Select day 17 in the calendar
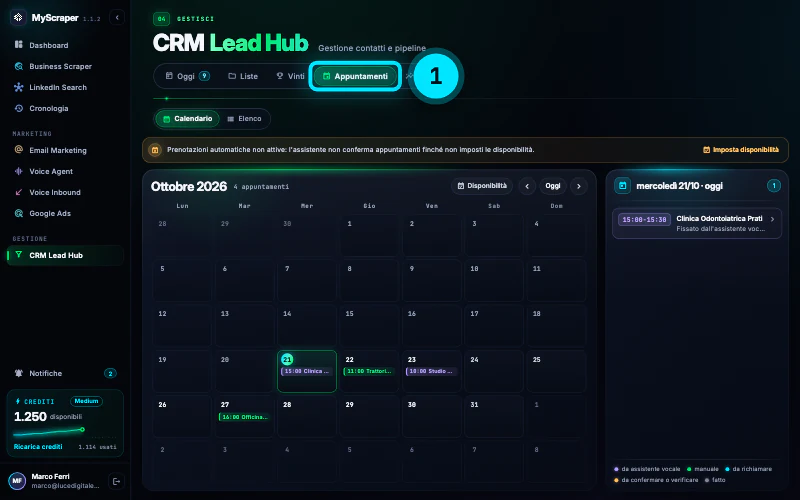Image resolution: width=800 pixels, height=500 pixels. [494, 326]
